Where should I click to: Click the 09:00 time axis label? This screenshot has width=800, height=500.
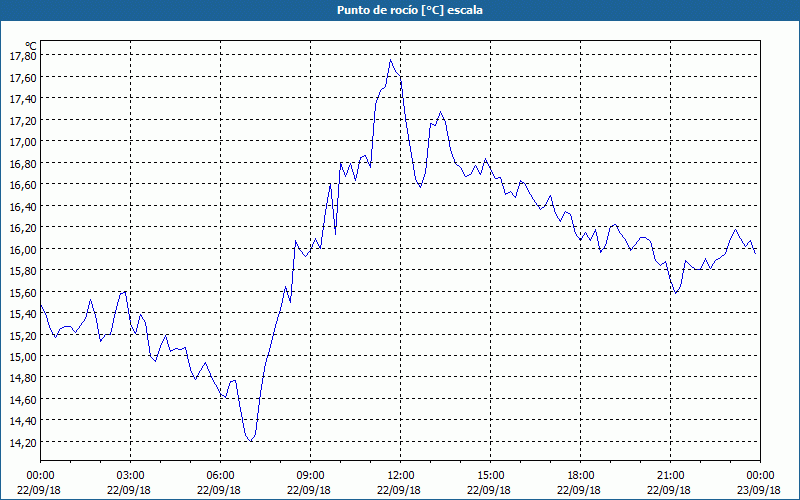point(310,476)
